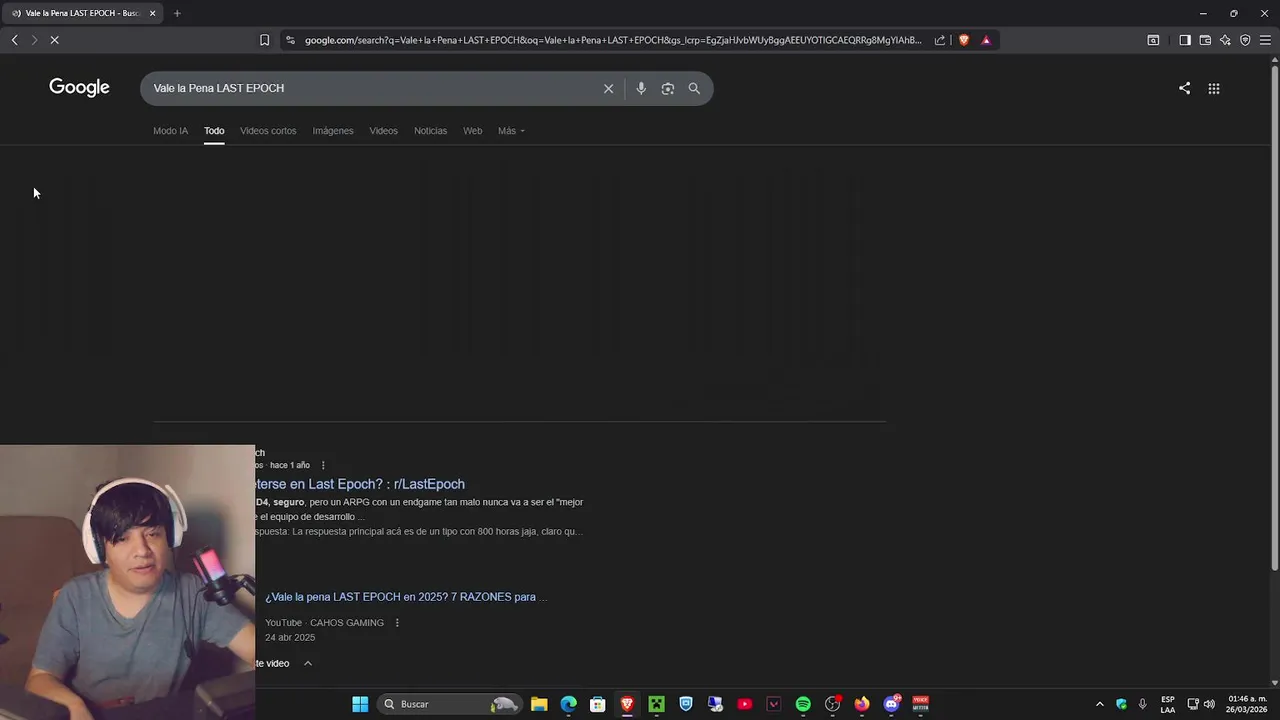Open Voicemeeter from the taskbar
Screen dimensions: 1280x720
[x=921, y=704]
